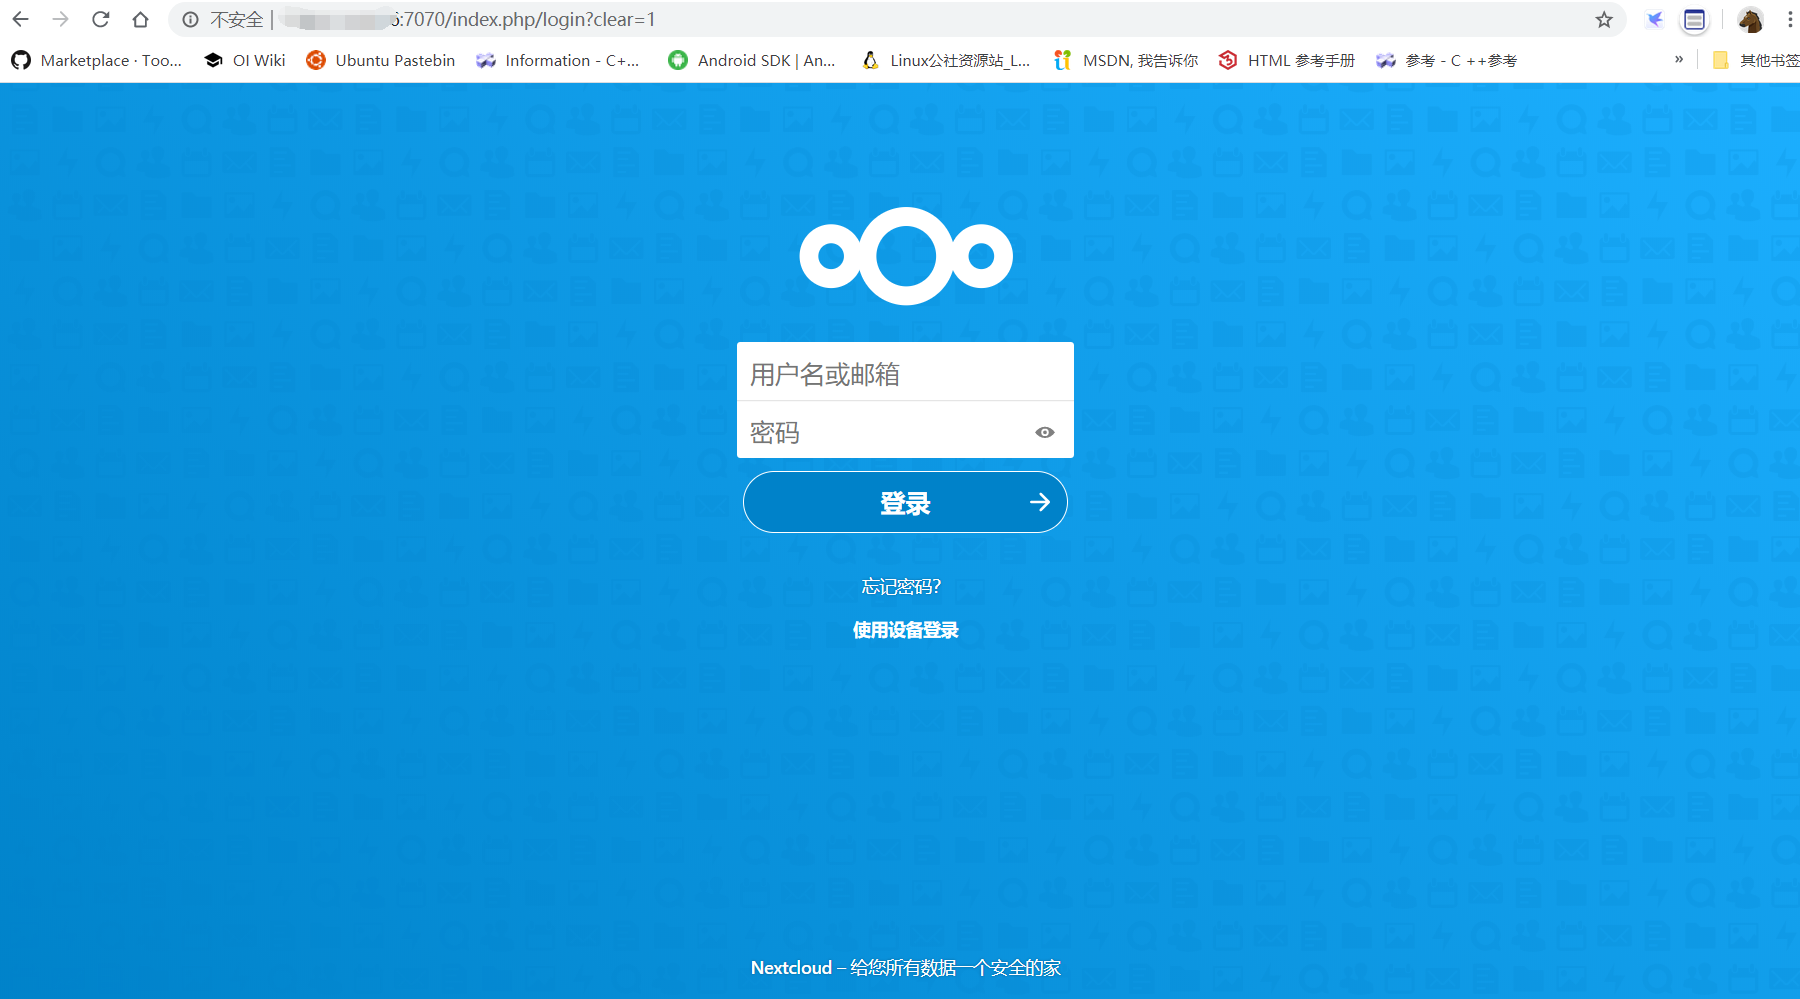Open the Ubuntu Pastebin bookmark icon

317,60
